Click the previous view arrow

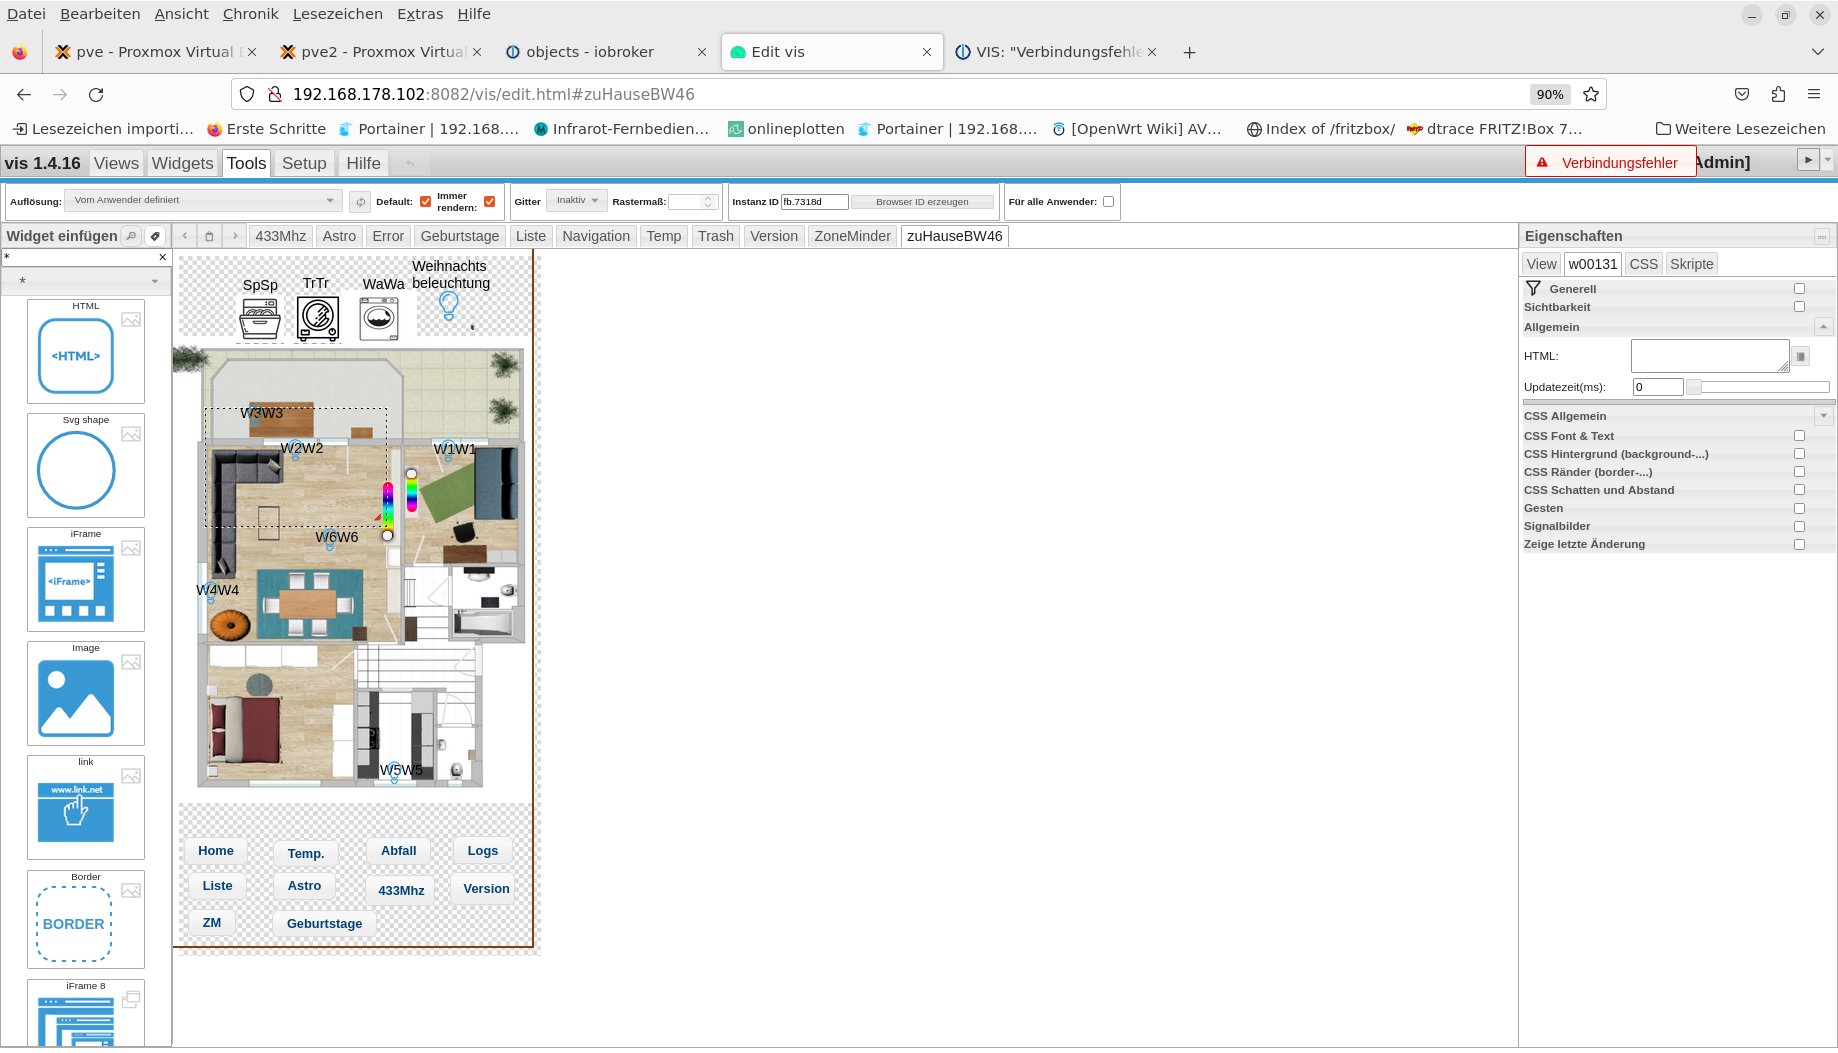(185, 236)
